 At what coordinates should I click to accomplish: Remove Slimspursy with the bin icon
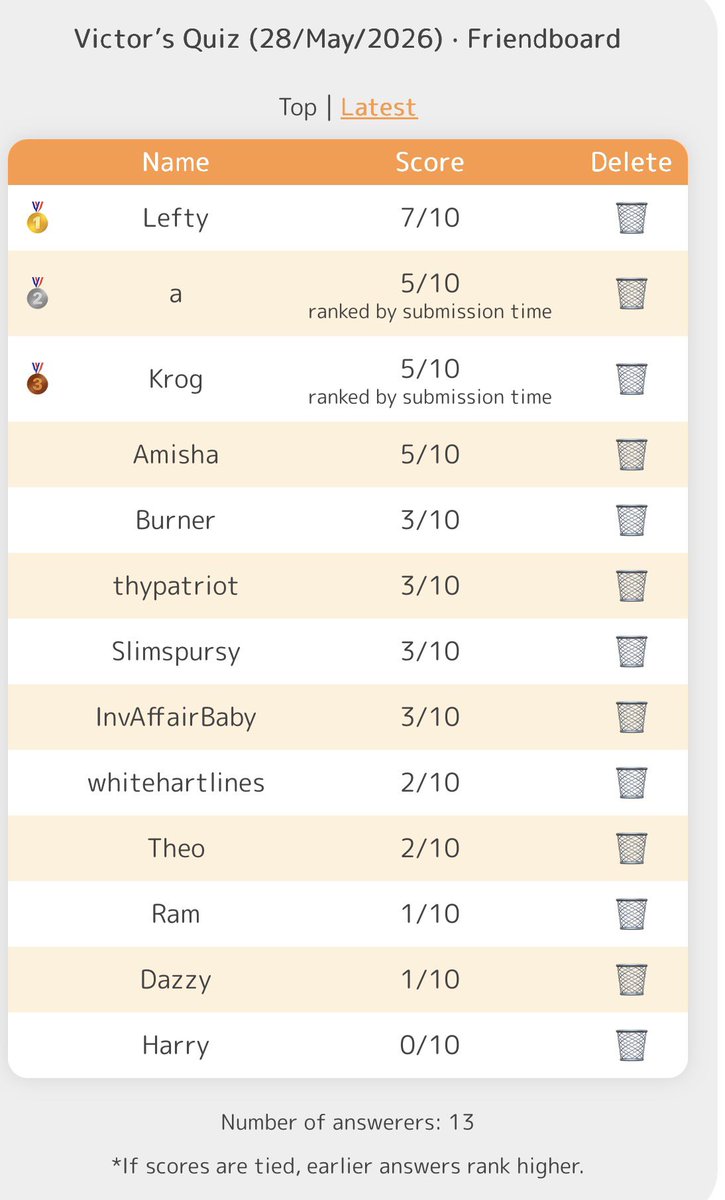[x=632, y=651]
